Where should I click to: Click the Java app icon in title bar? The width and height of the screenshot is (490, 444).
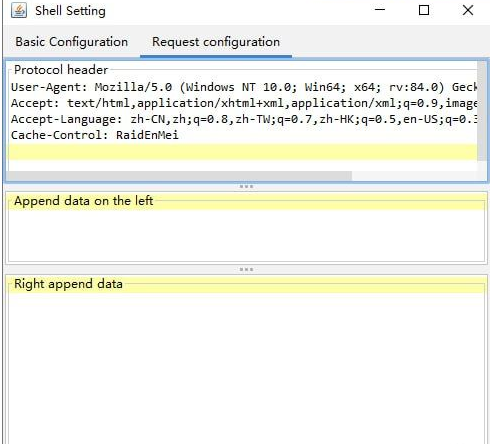(19, 10)
